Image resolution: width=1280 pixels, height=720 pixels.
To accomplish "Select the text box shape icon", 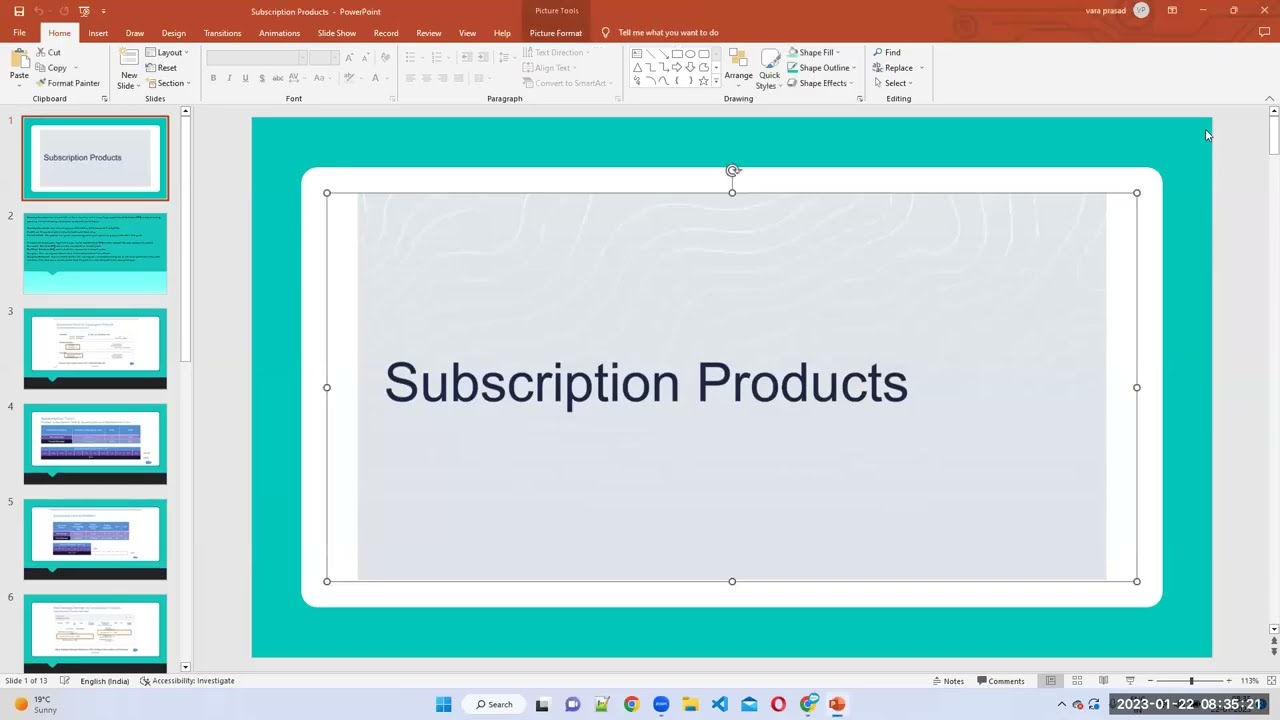I will pyautogui.click(x=637, y=54).
